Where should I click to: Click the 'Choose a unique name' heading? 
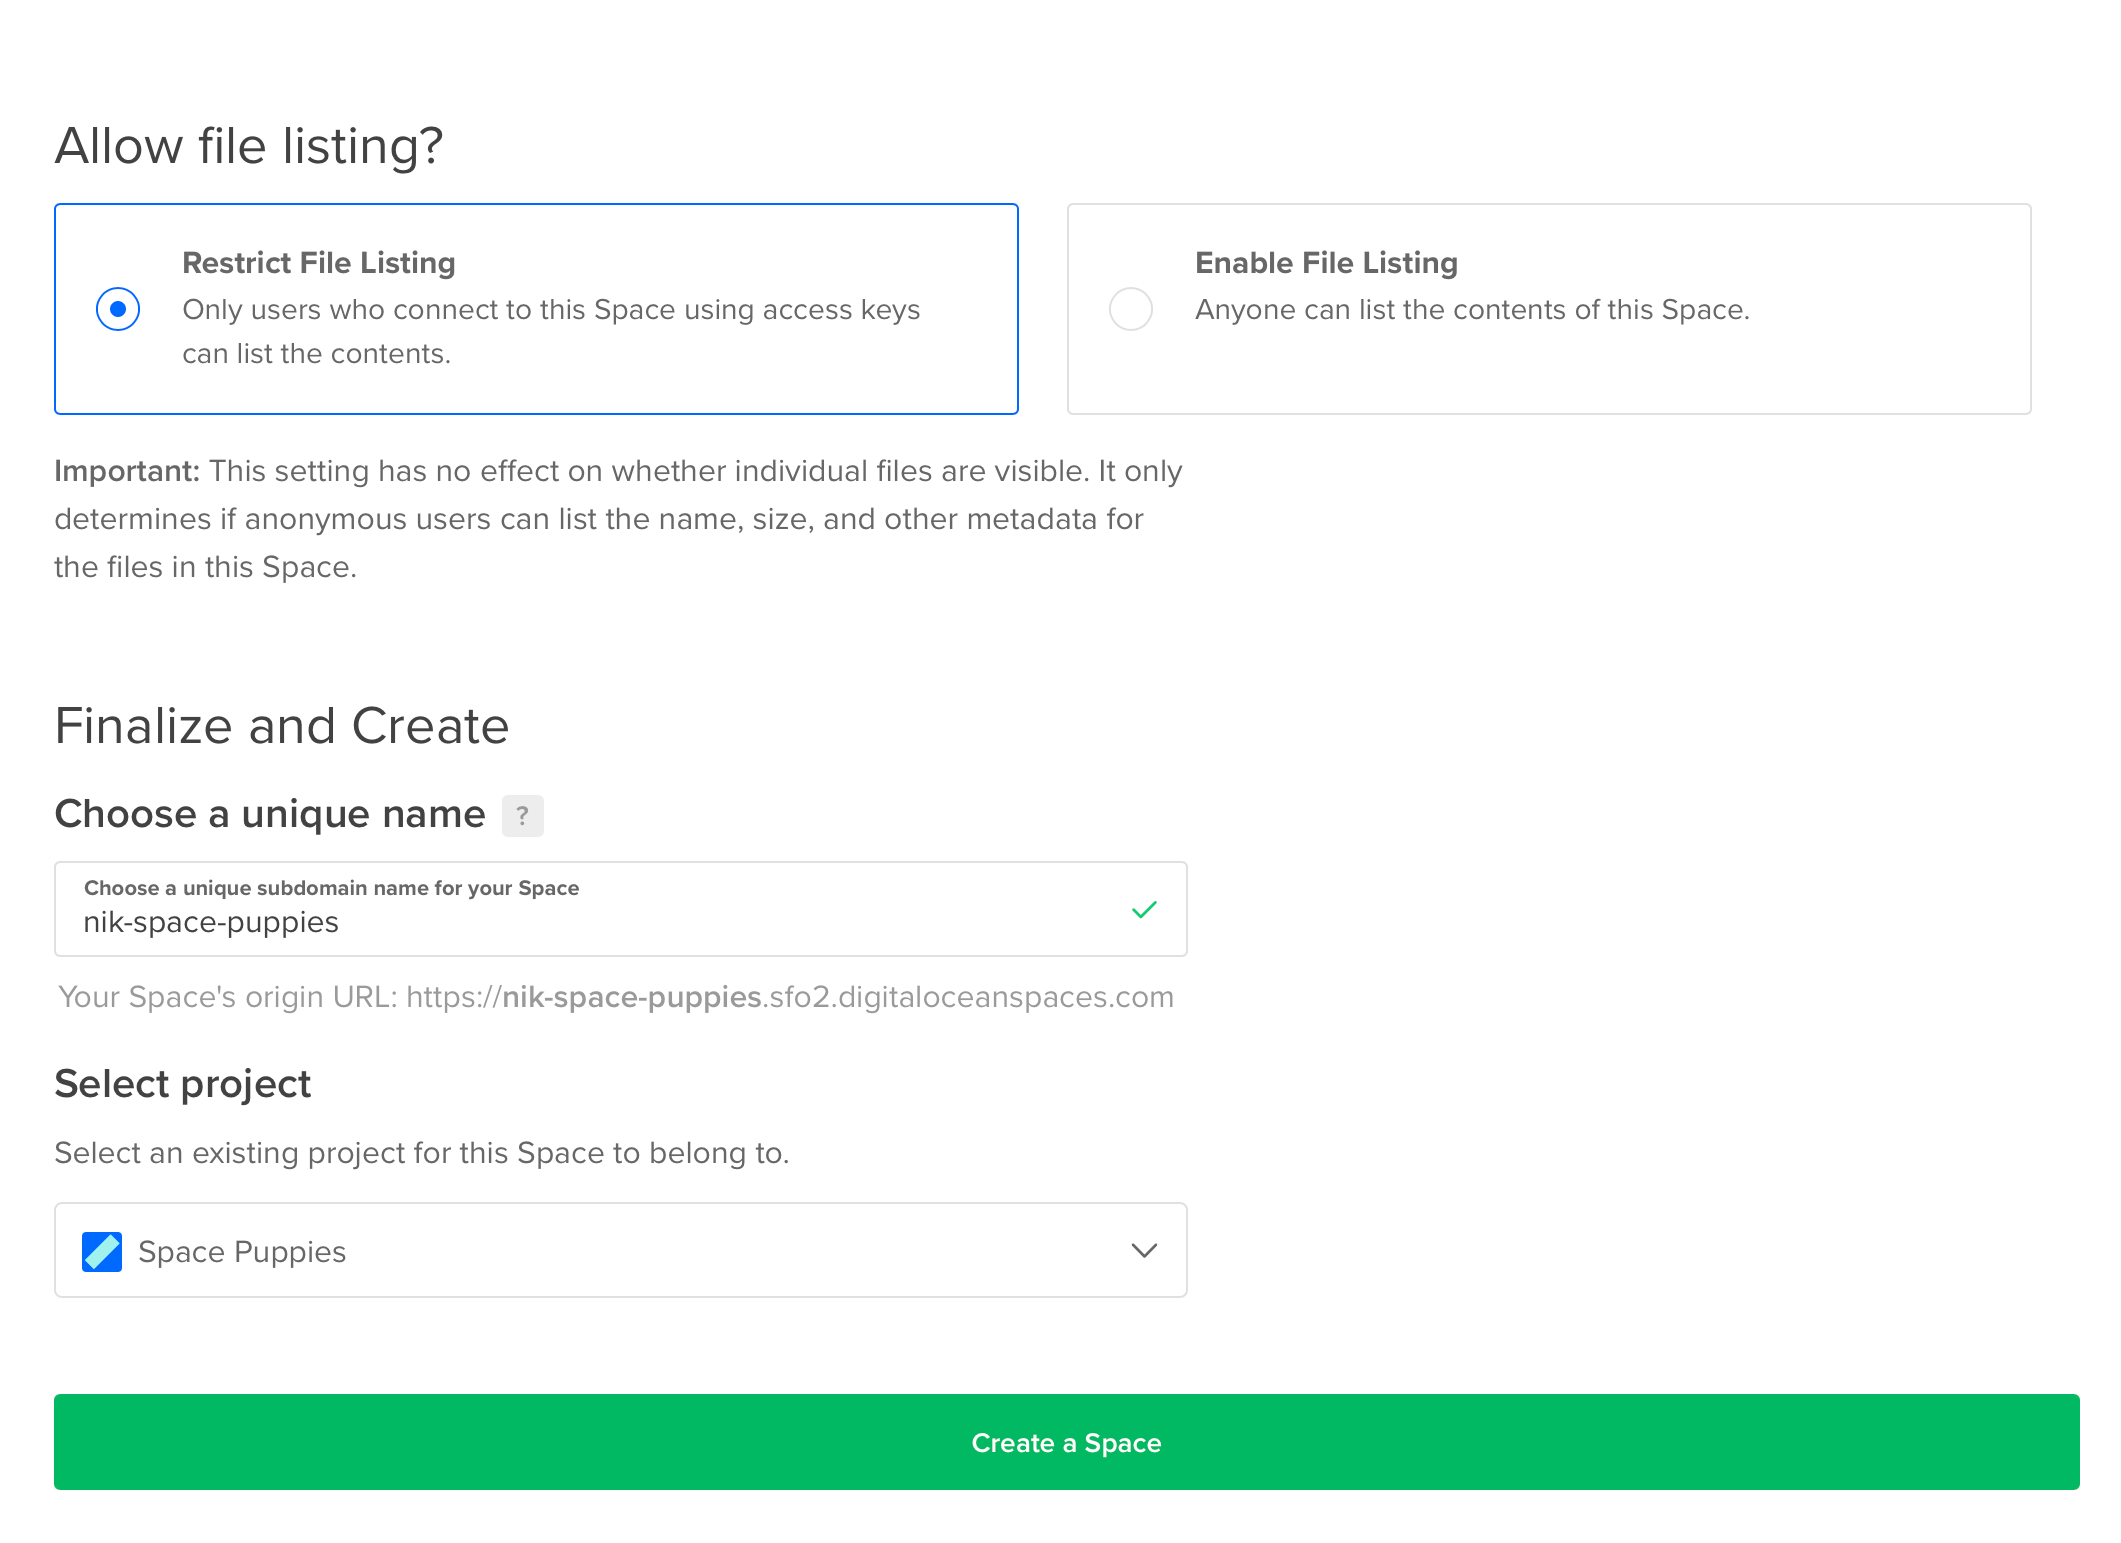click(270, 814)
